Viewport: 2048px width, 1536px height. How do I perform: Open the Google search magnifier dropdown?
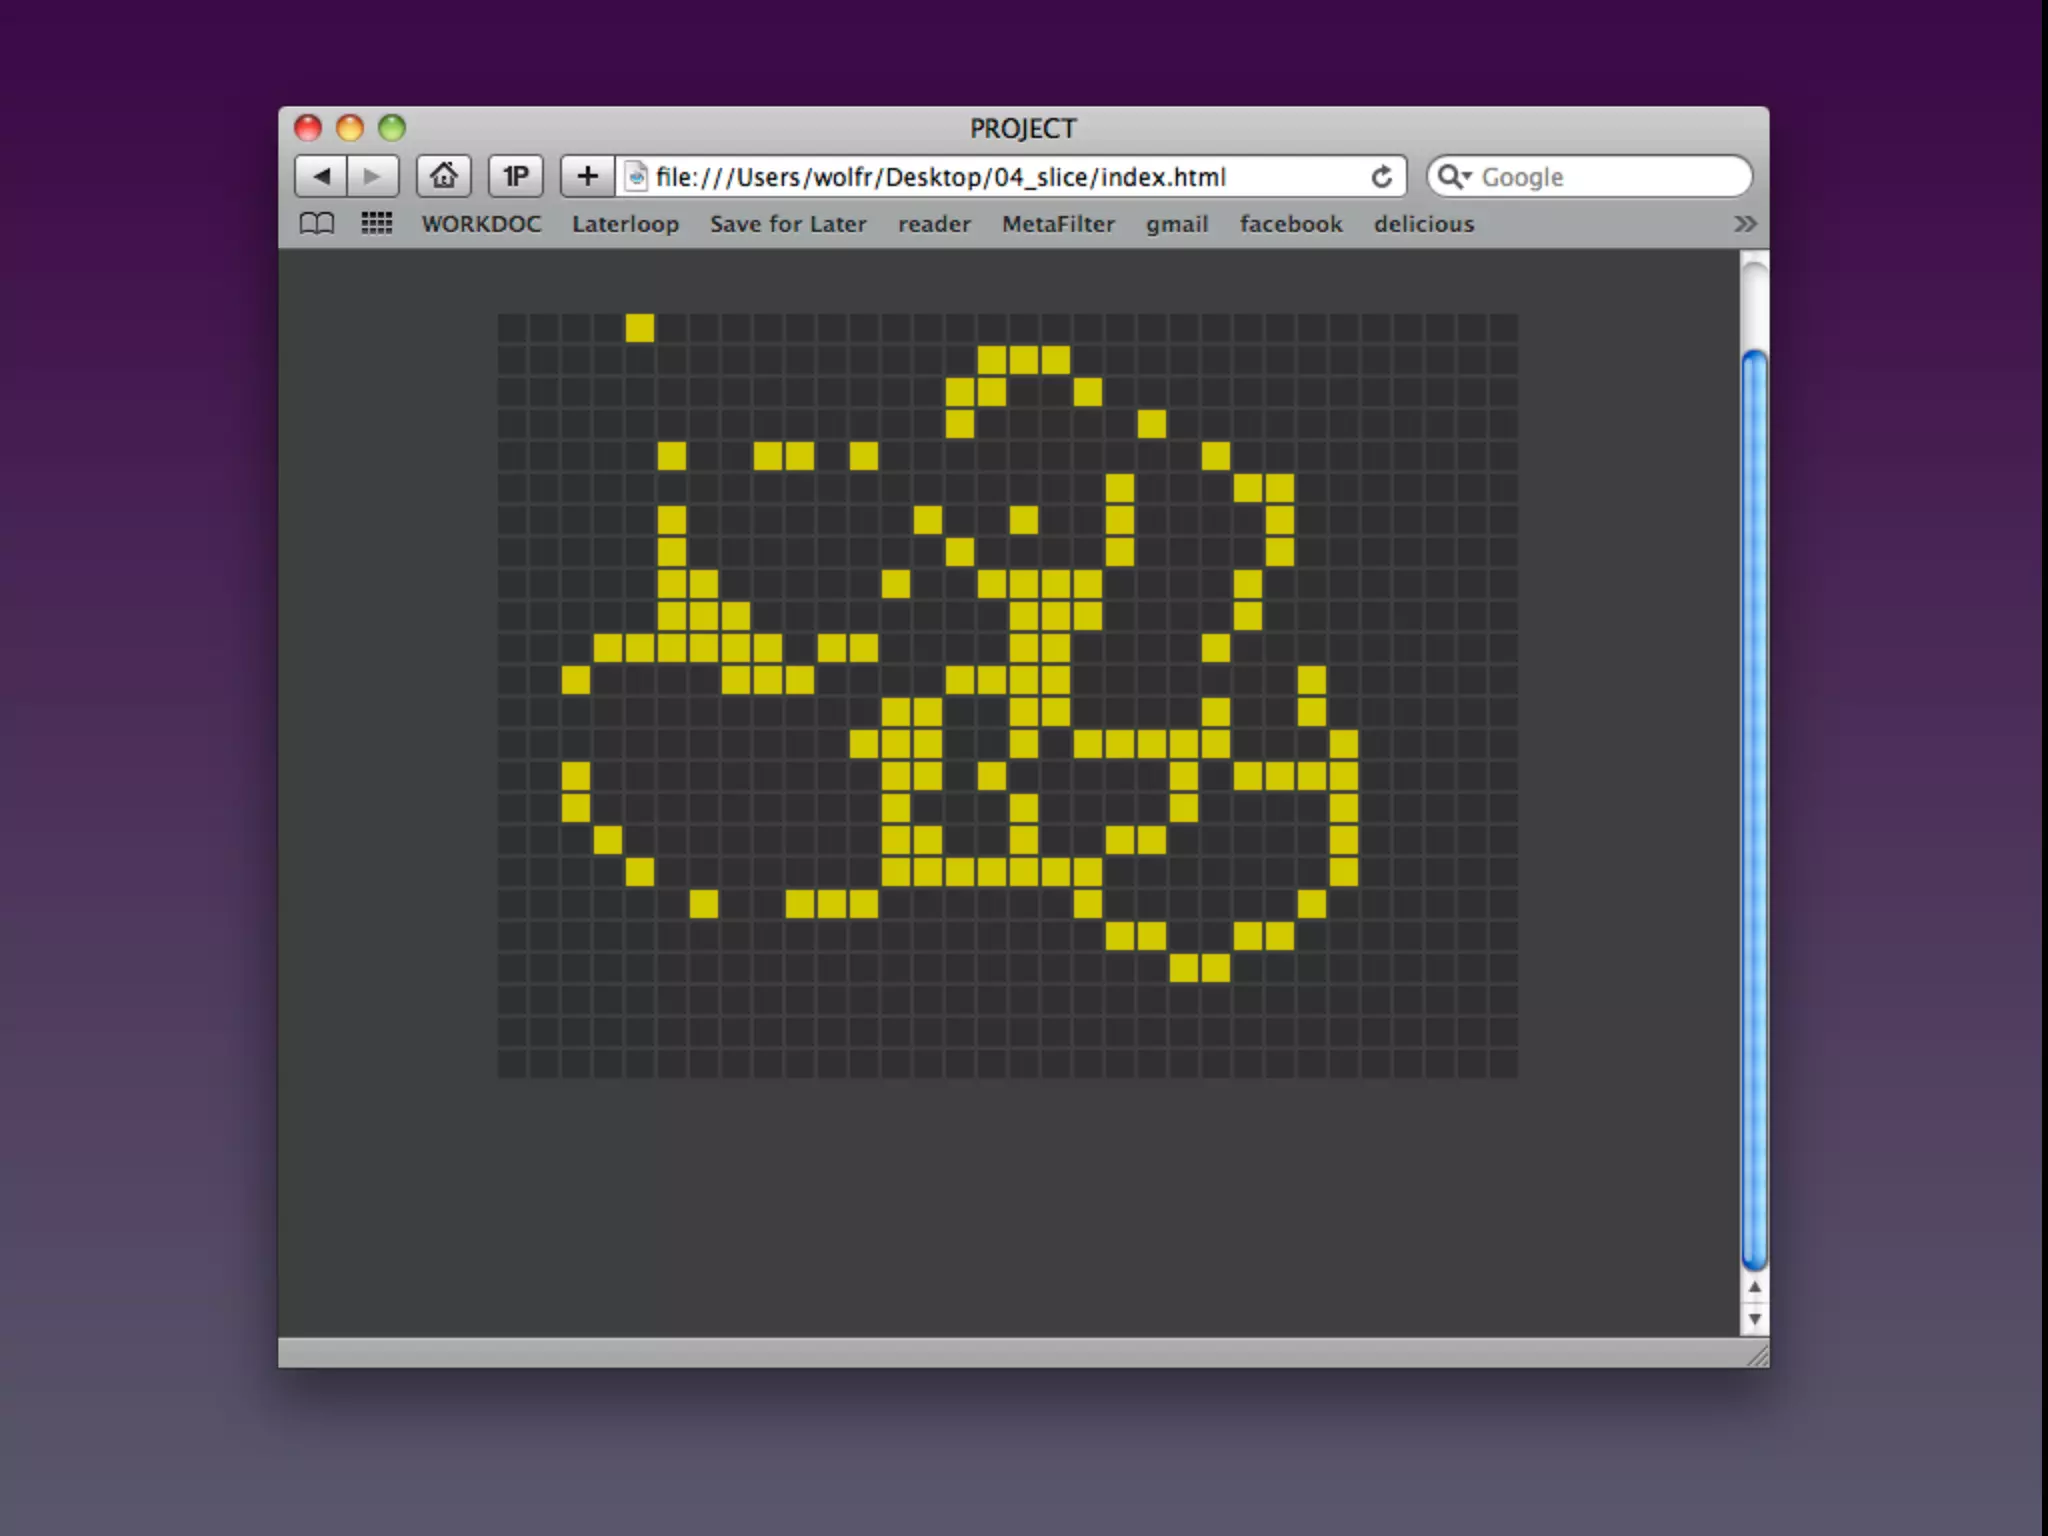click(1453, 177)
